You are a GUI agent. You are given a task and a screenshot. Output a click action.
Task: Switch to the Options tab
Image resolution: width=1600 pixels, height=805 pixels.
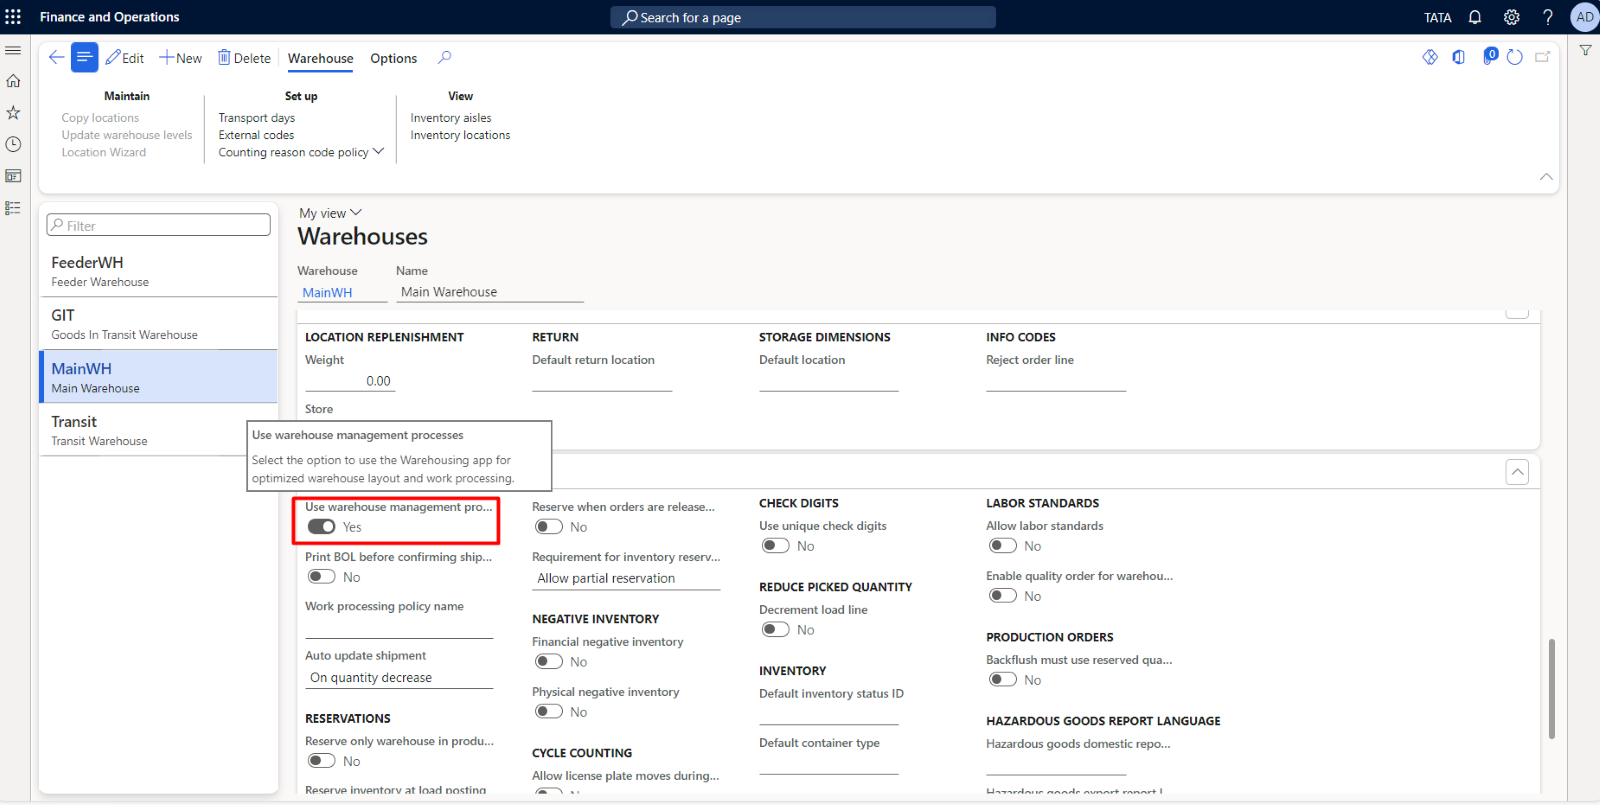click(393, 58)
